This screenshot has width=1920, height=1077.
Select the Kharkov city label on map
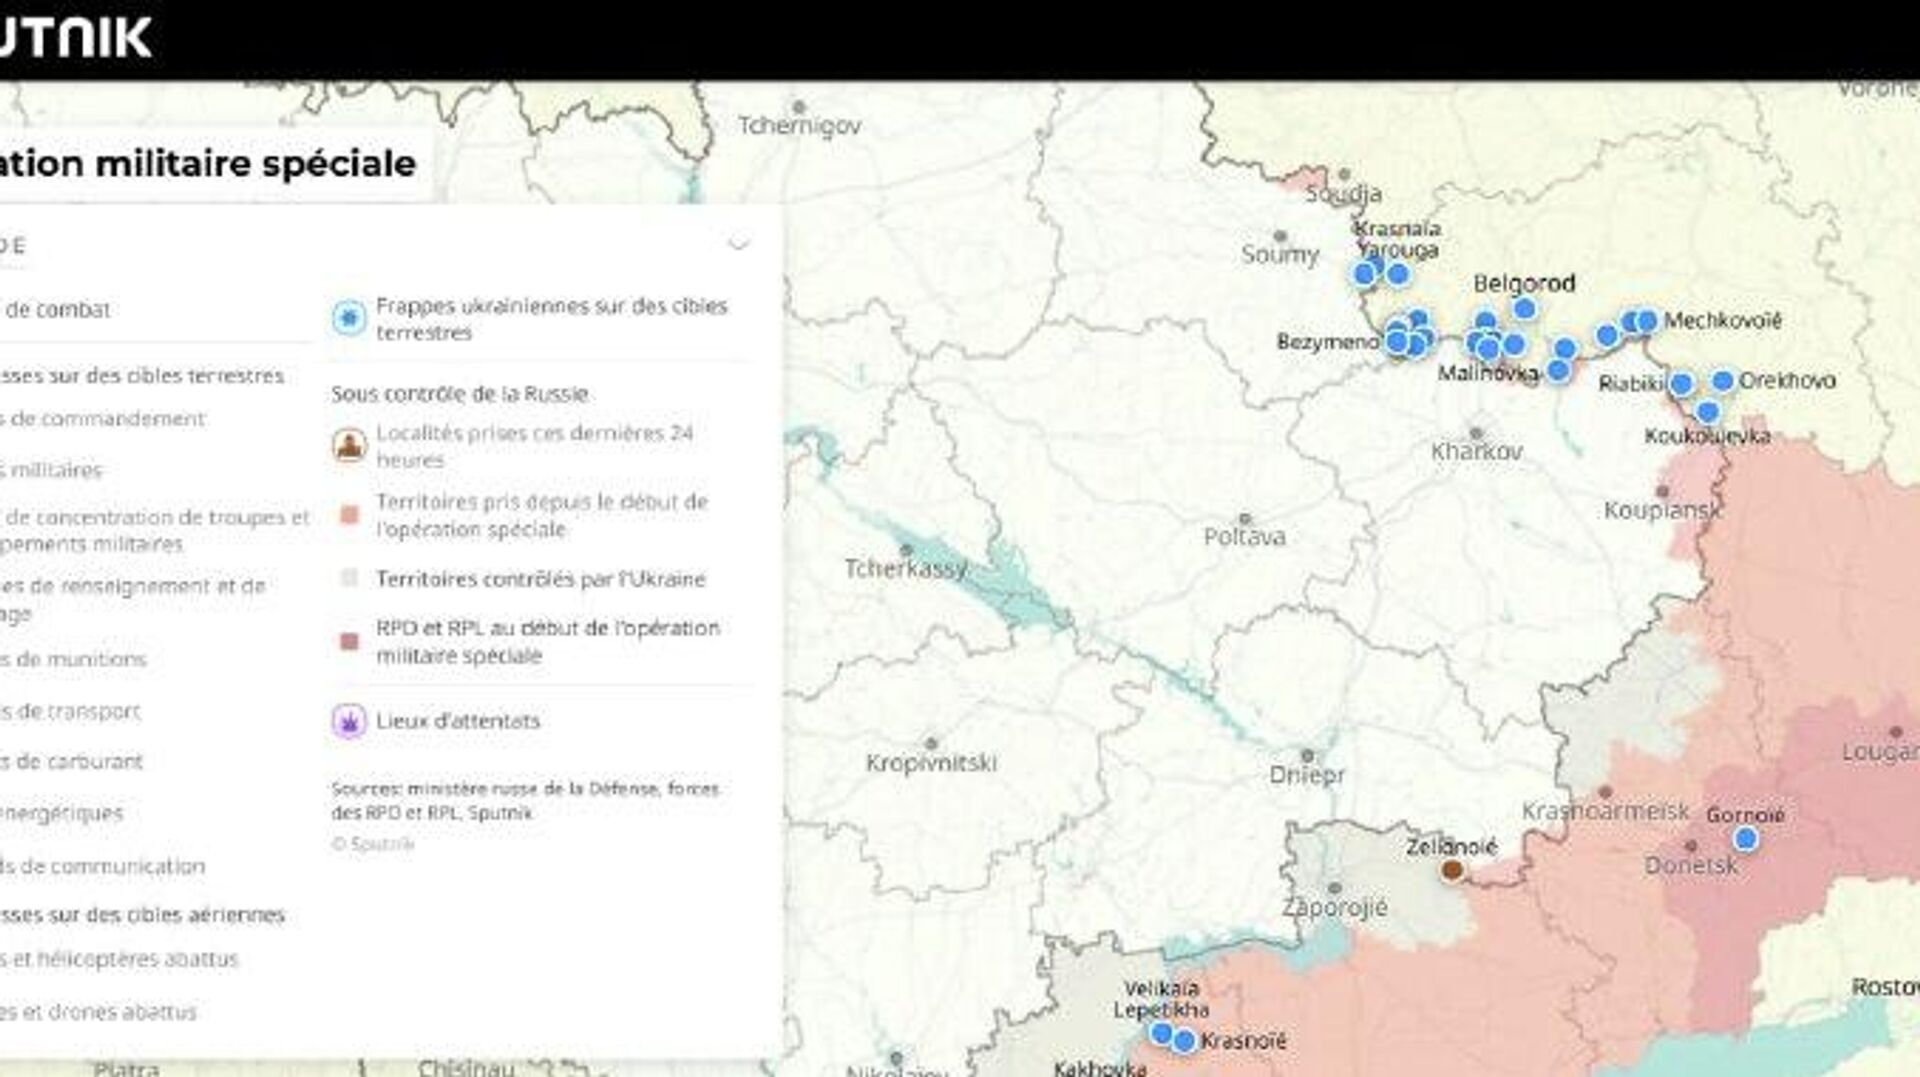1476,451
